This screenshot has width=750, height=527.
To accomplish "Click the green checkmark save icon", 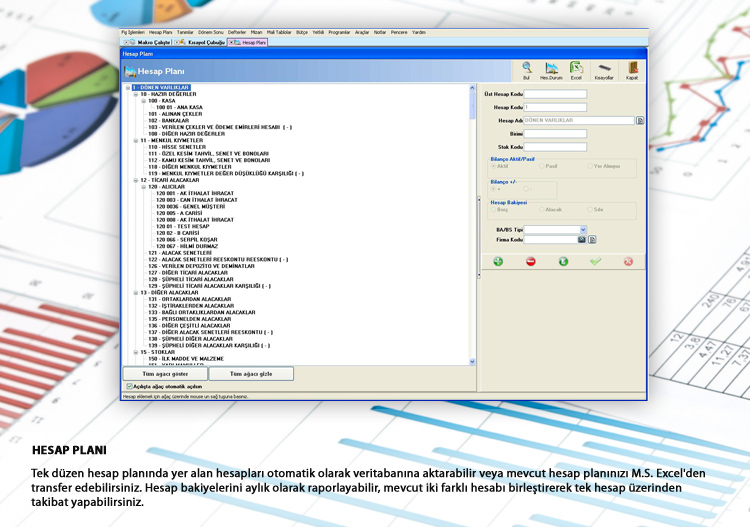I will point(596,261).
